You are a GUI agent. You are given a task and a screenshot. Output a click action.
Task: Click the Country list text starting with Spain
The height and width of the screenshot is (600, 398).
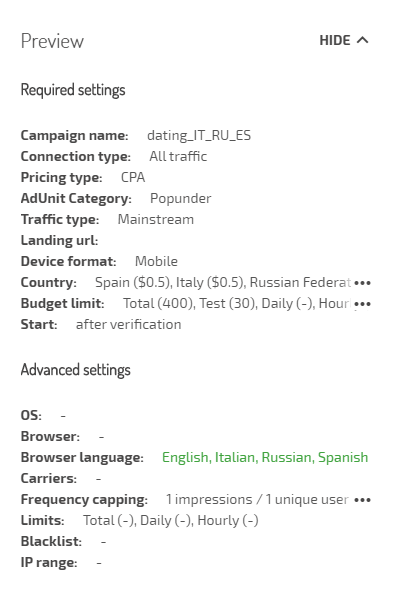point(223,282)
